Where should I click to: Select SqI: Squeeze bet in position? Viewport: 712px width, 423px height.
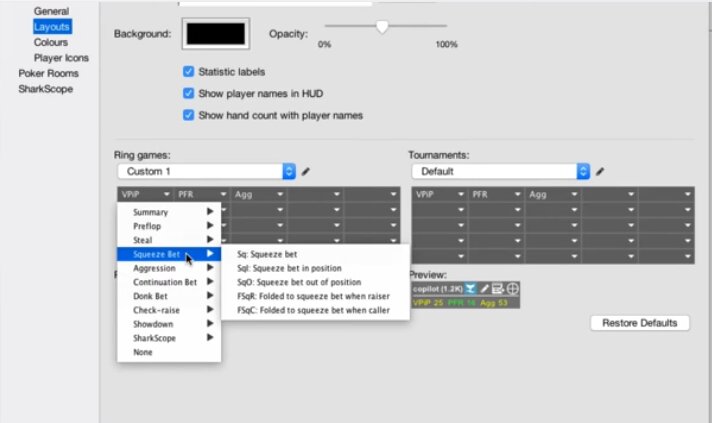click(315, 268)
